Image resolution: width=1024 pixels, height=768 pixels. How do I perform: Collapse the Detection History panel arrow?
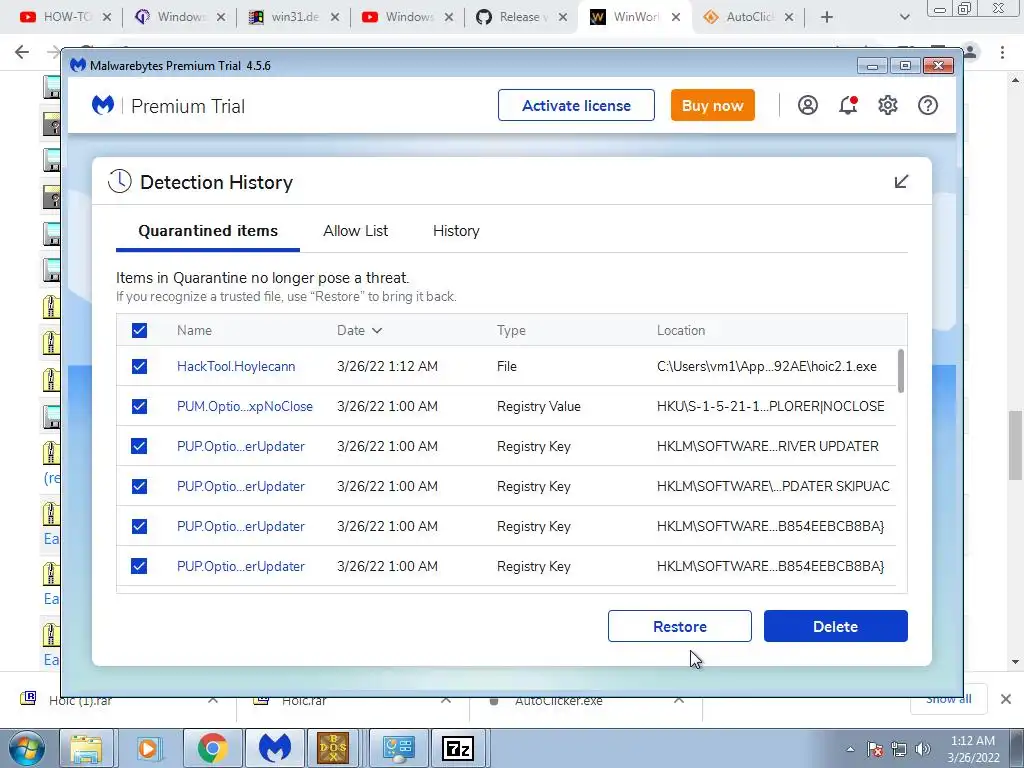coord(901,182)
